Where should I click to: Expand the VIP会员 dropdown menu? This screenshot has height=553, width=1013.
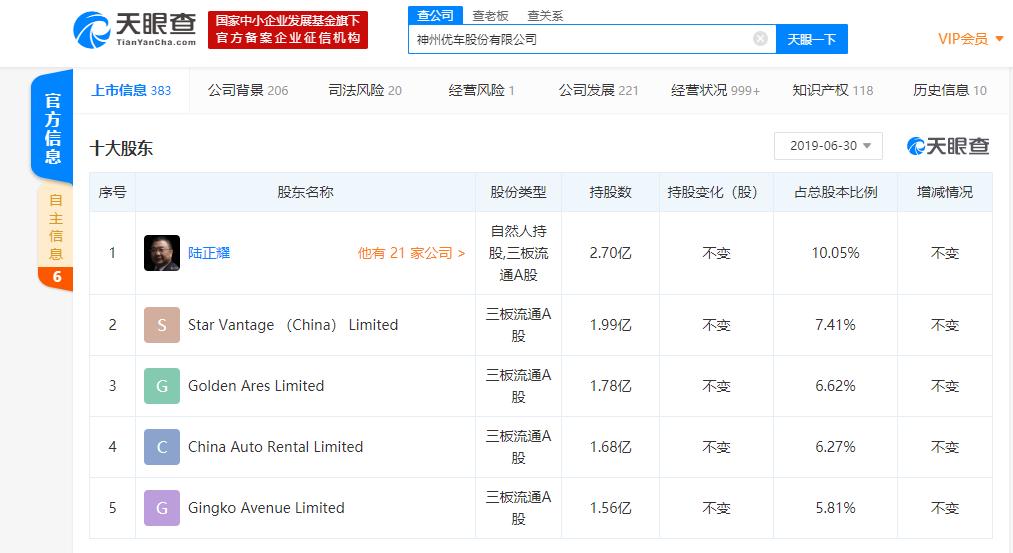pos(970,39)
